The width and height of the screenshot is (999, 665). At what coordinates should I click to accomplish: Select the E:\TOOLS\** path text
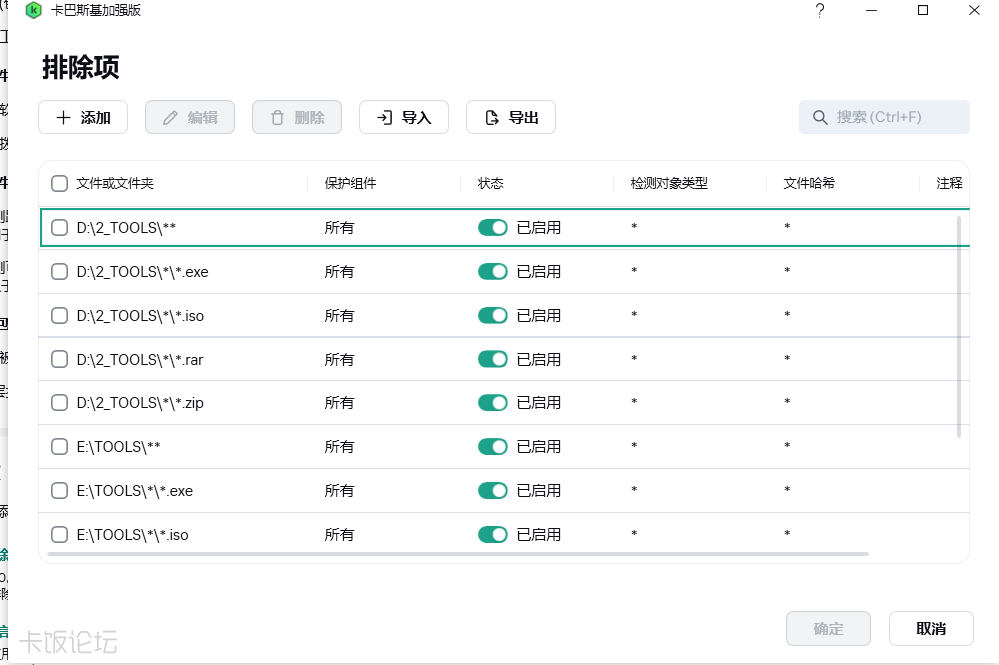[119, 447]
